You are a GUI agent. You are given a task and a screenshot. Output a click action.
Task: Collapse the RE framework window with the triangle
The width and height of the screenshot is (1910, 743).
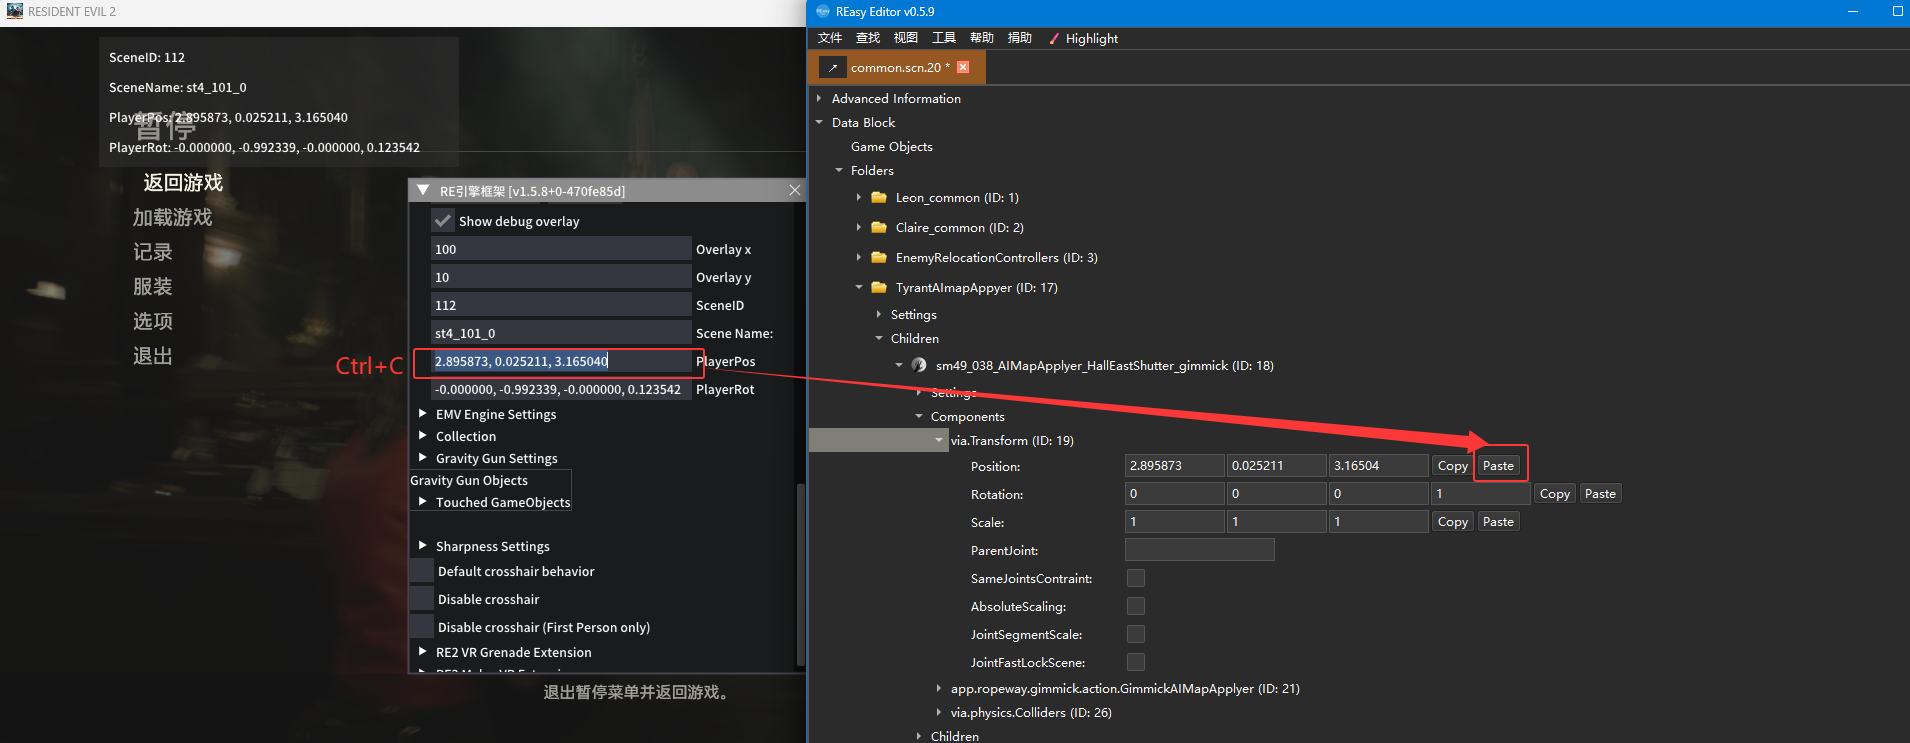tap(423, 190)
